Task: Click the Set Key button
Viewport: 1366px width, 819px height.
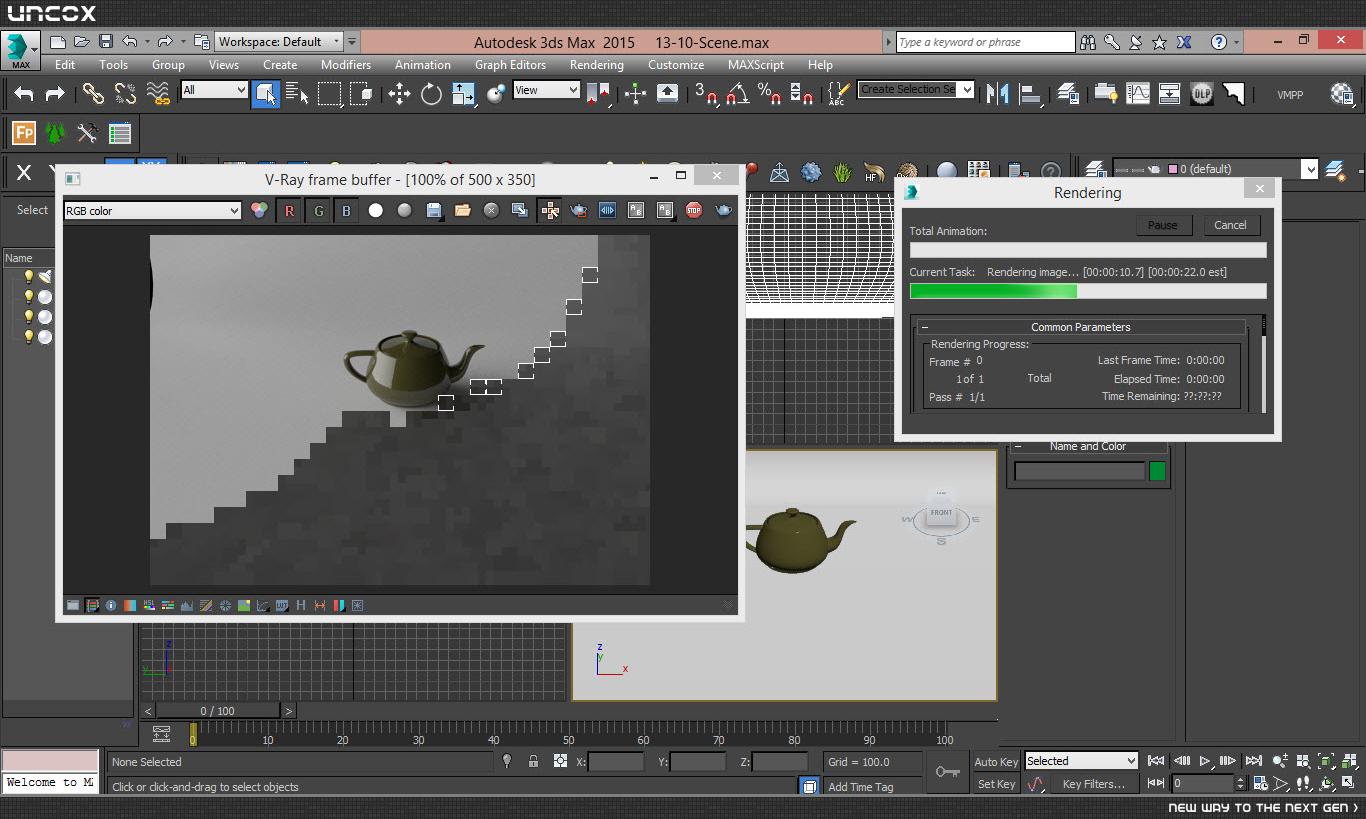Action: tap(996, 784)
